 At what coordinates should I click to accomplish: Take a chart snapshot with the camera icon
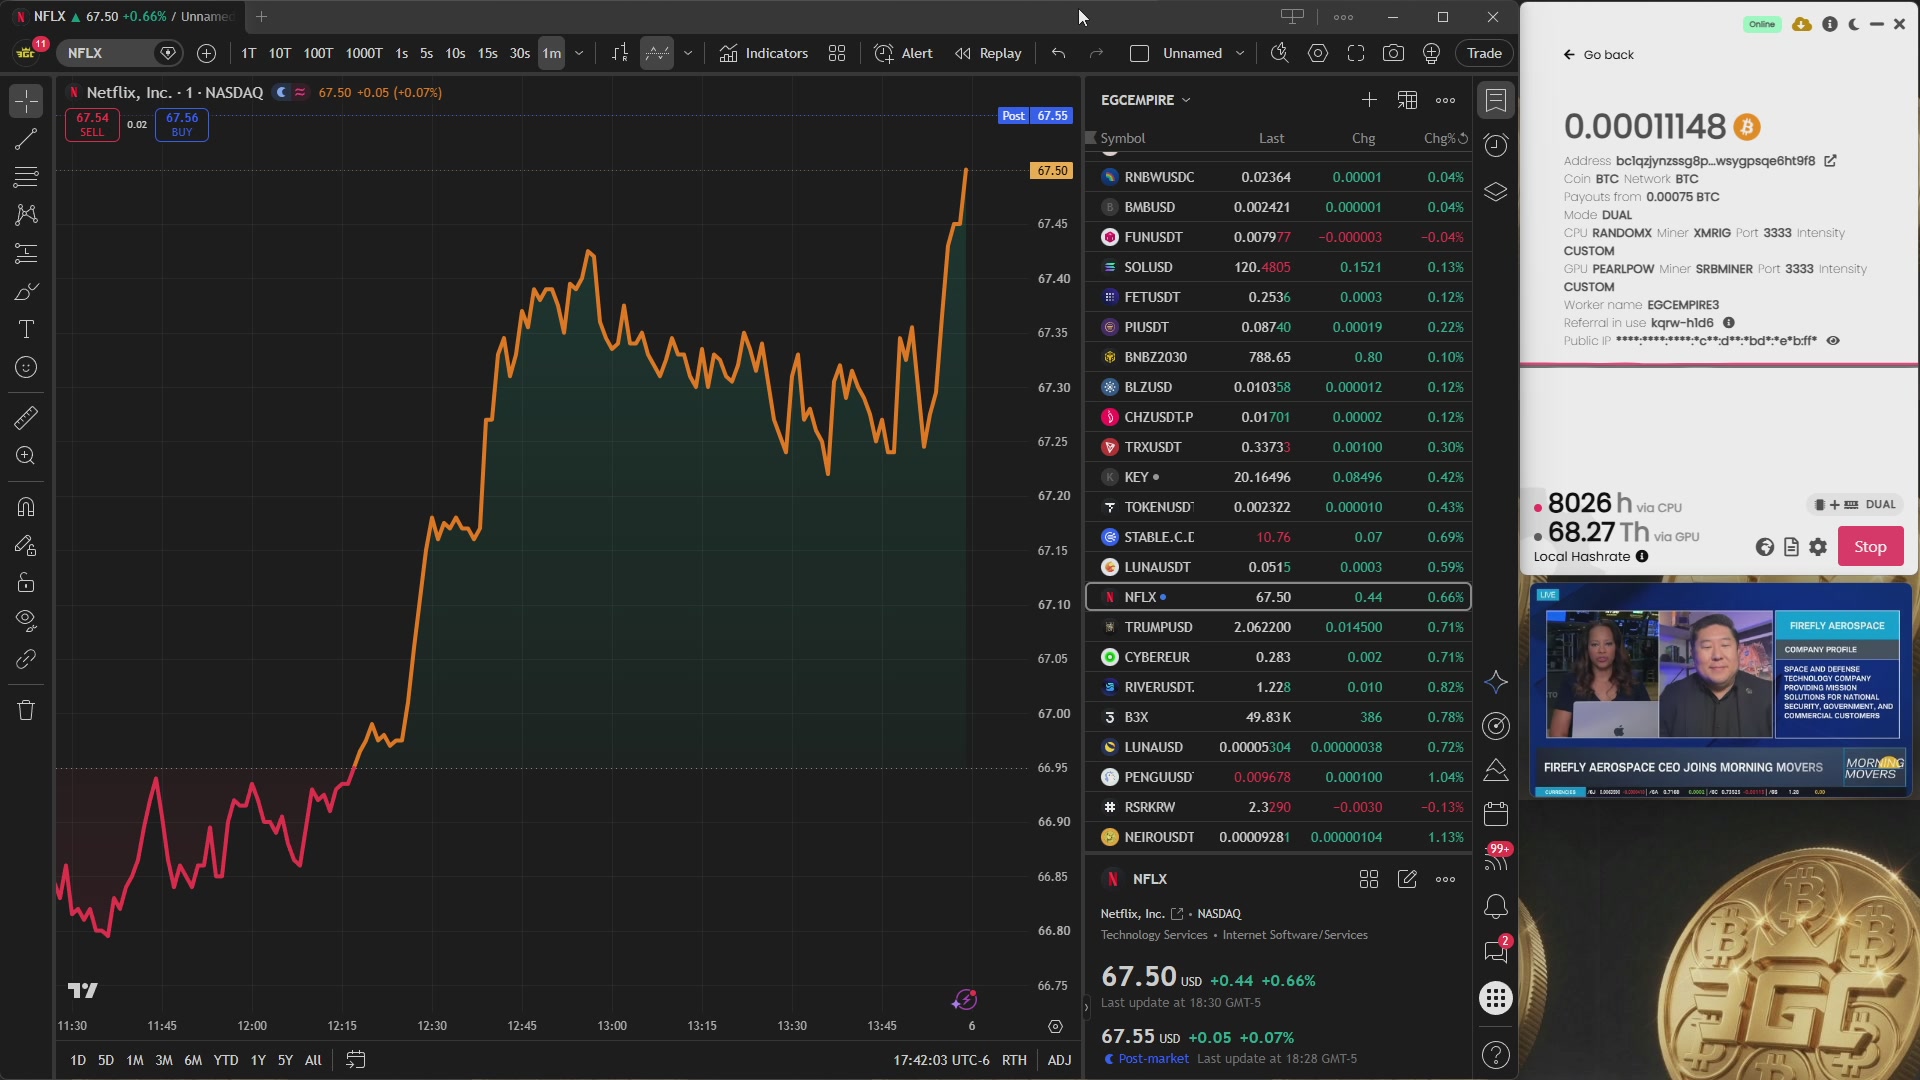1393,53
